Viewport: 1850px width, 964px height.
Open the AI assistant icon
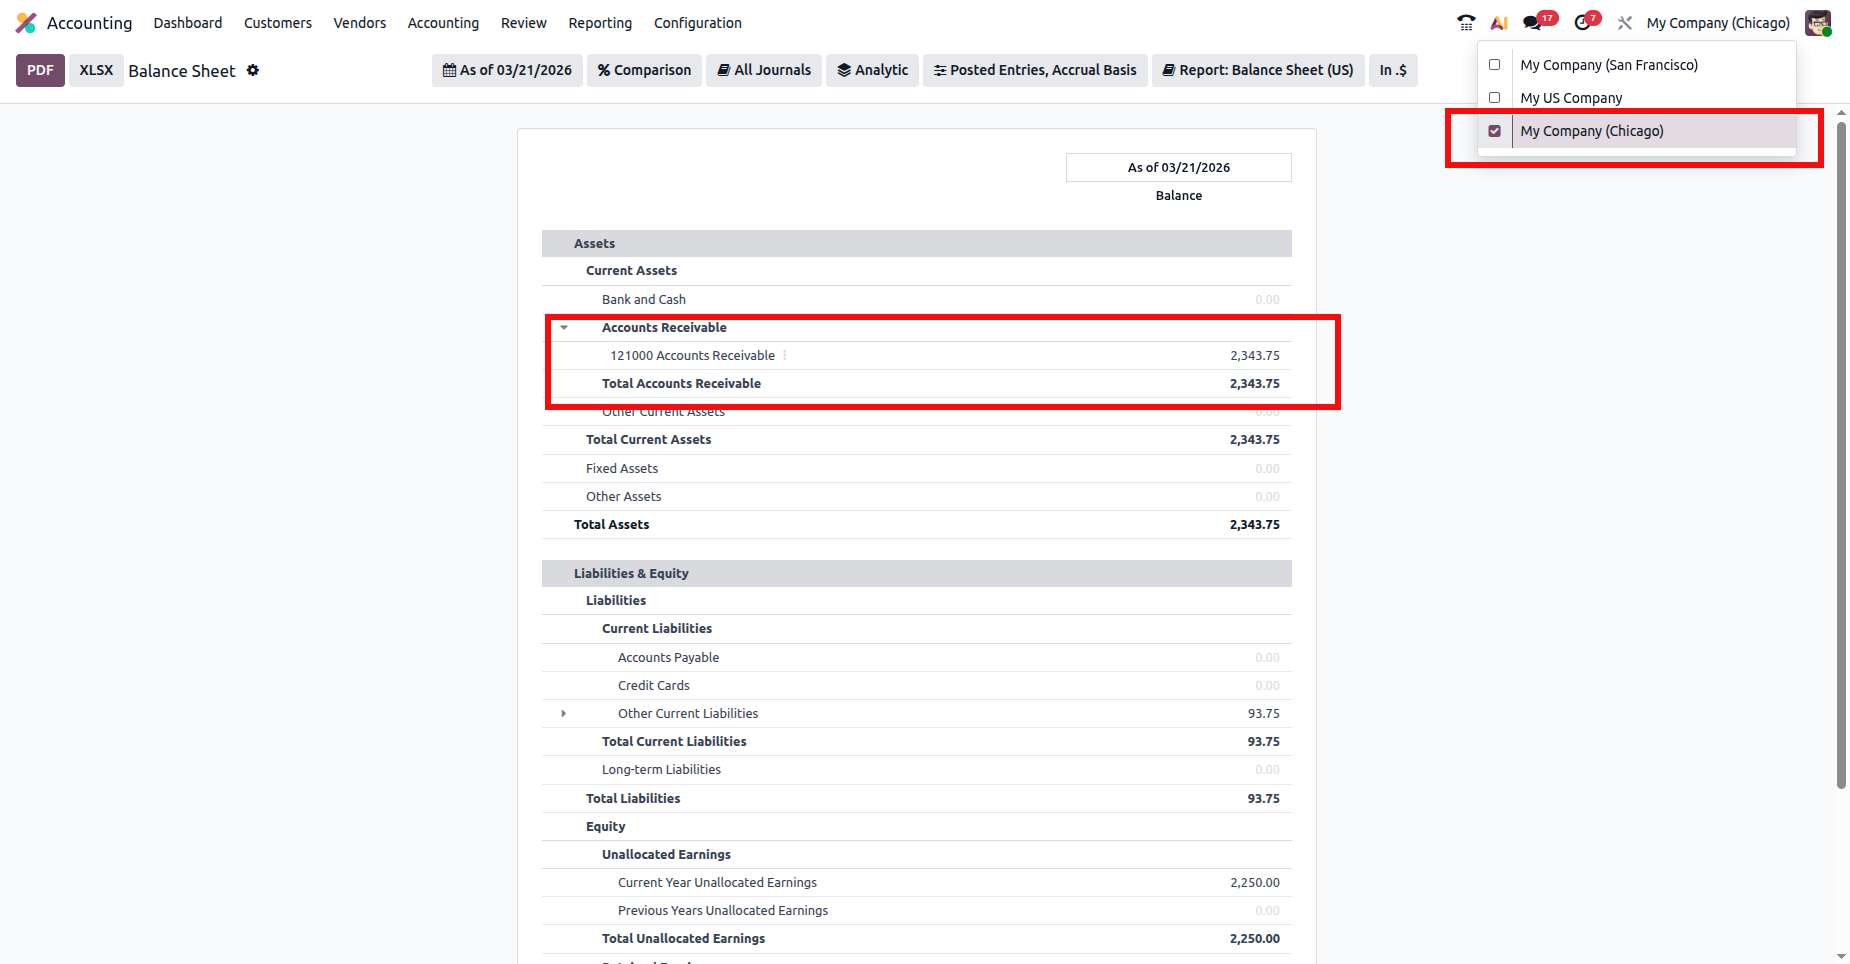point(1499,23)
